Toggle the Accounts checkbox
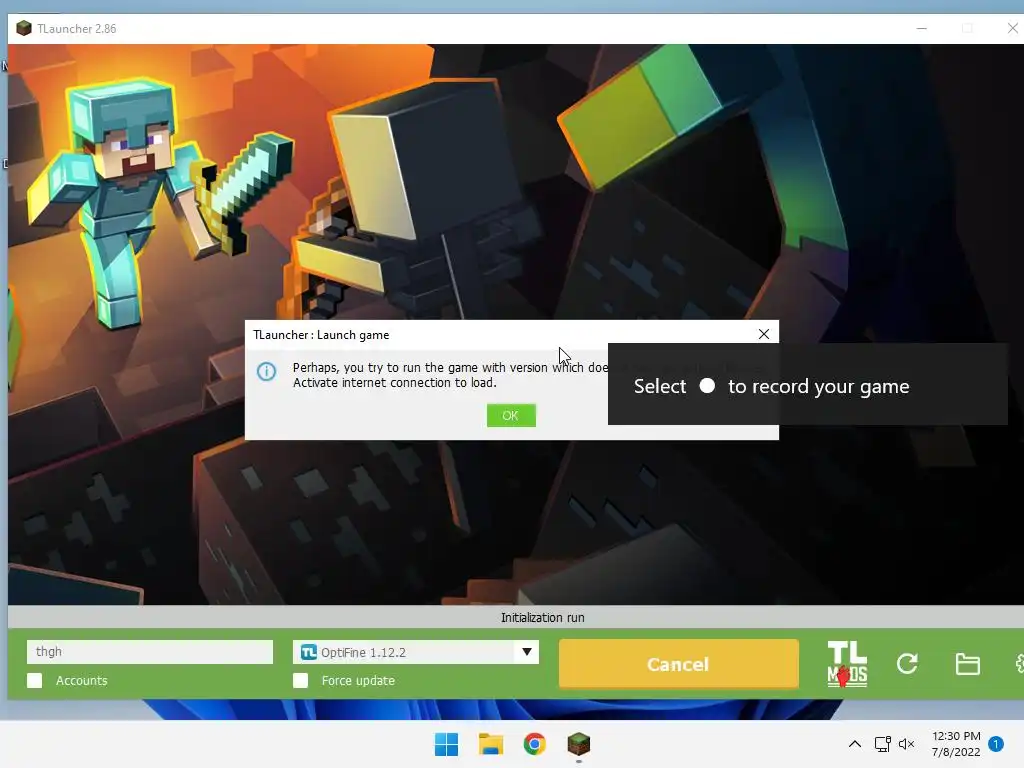The width and height of the screenshot is (1024, 768). point(35,680)
